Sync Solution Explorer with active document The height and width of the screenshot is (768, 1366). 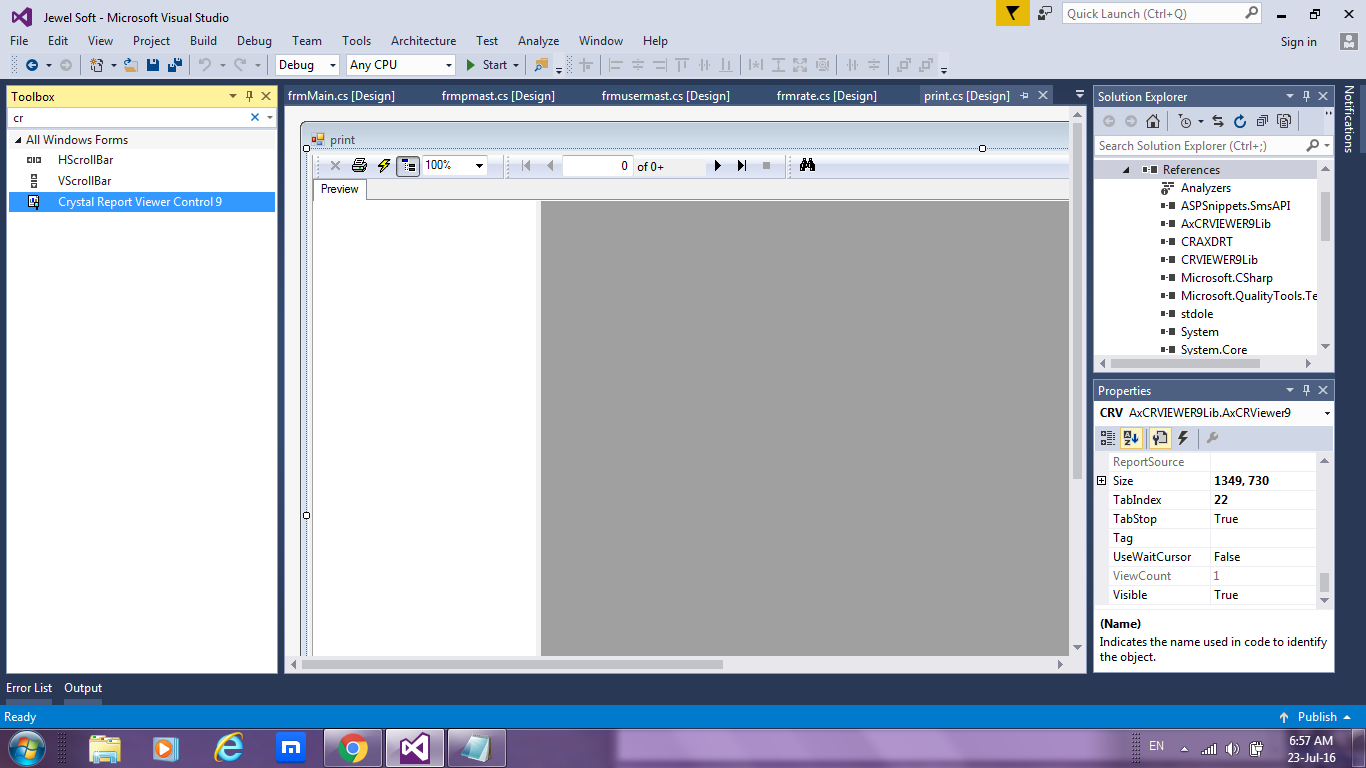point(1218,121)
